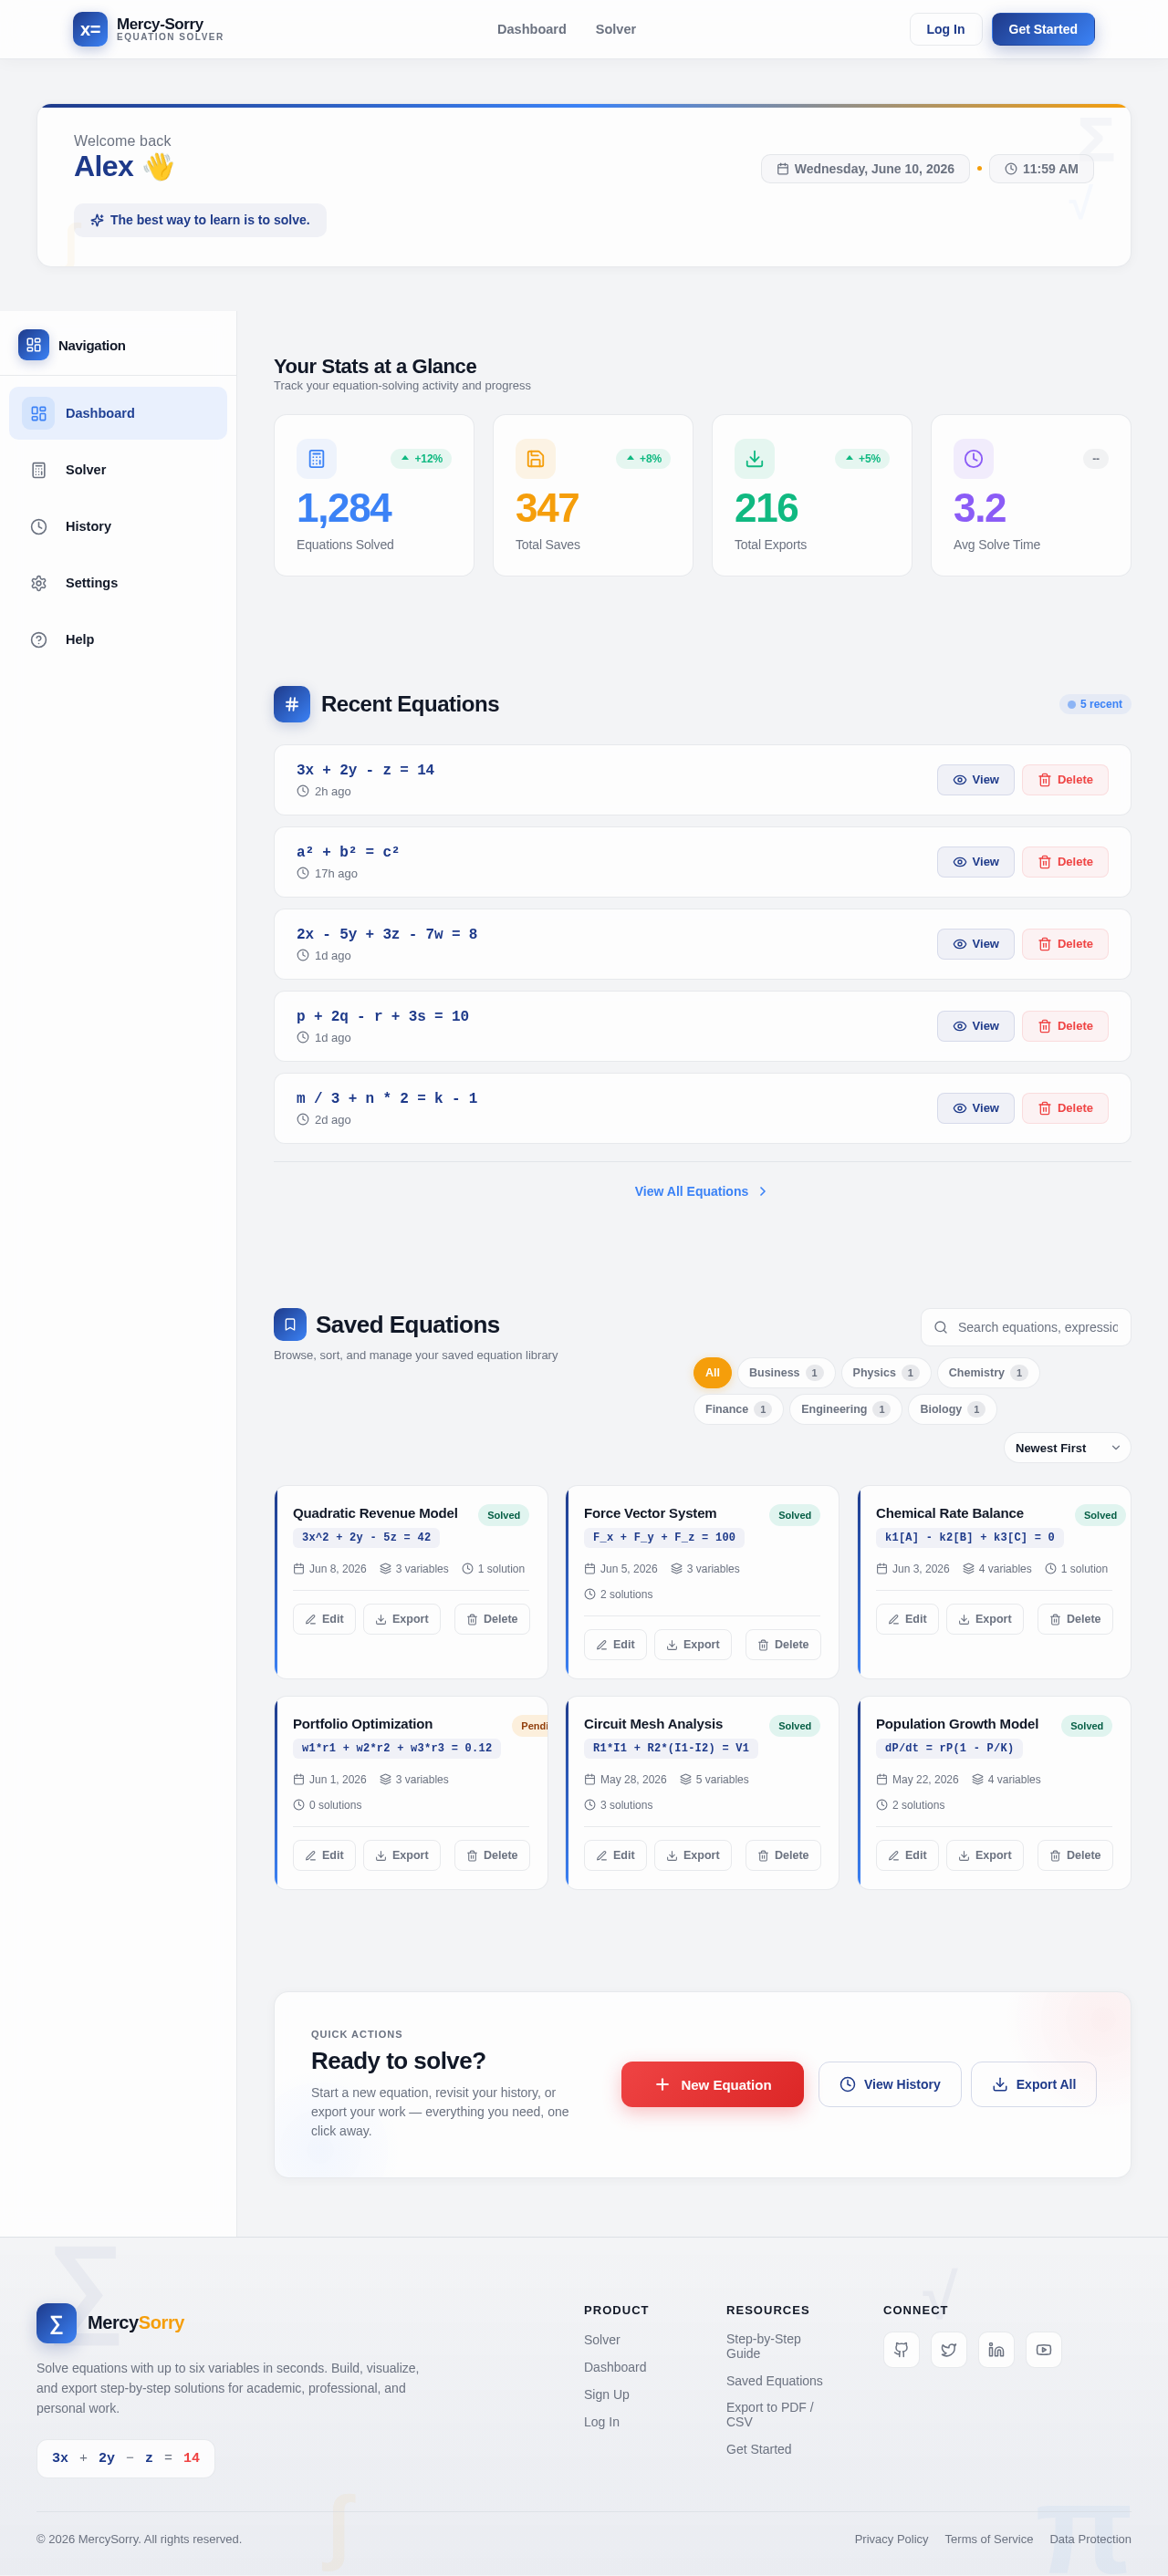Open Help in sidebar navigation
Viewport: 1168px width, 2576px height.
point(118,639)
